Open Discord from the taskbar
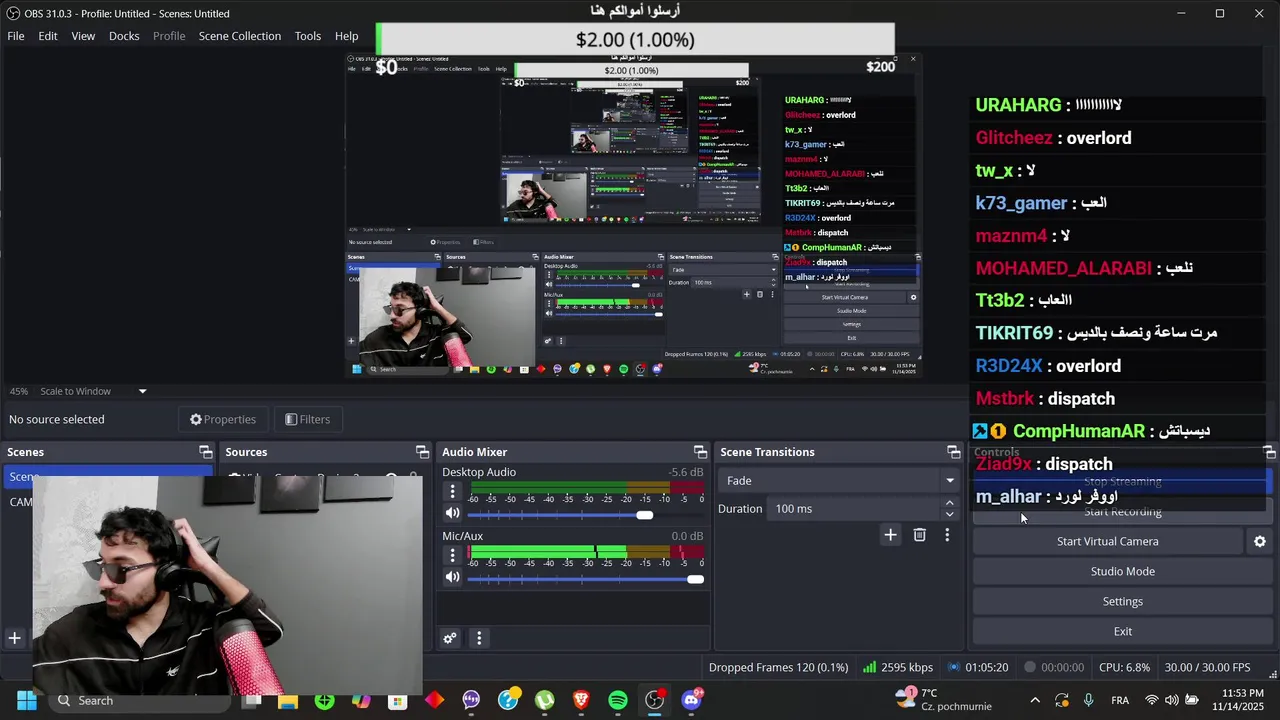The image size is (1280, 720). click(x=691, y=700)
